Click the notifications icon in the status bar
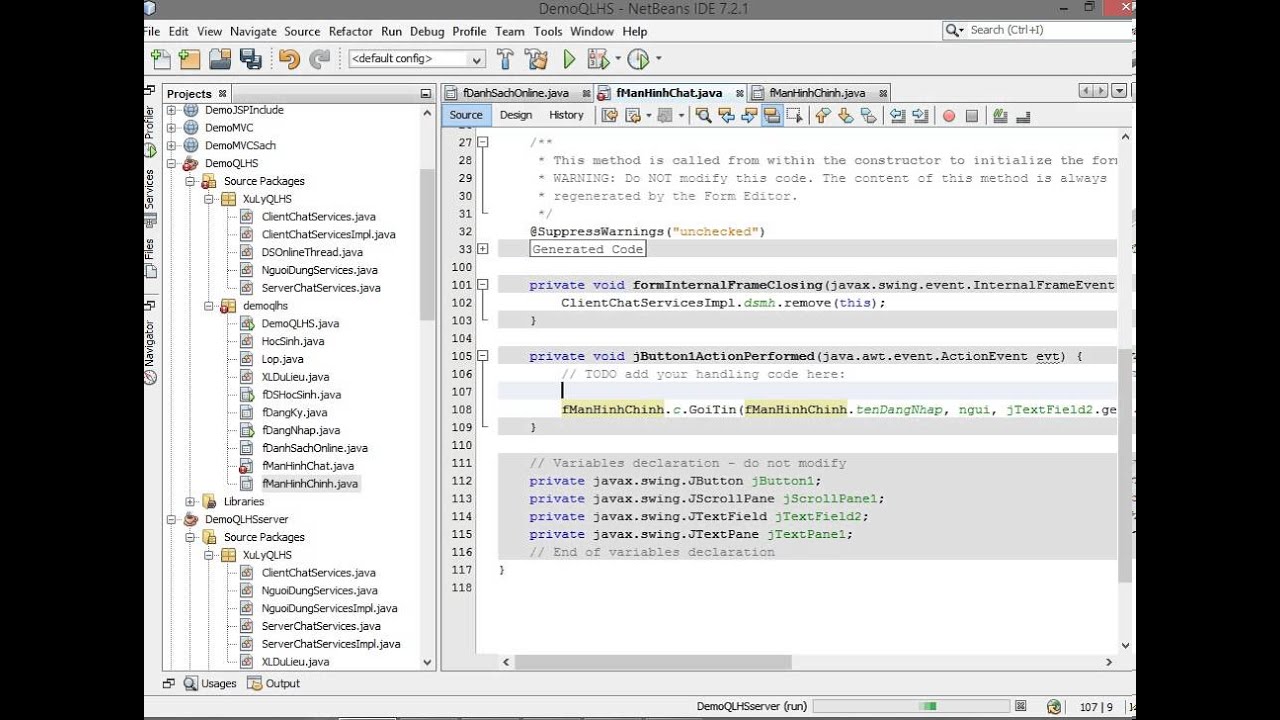This screenshot has width=1280, height=720. click(x=1053, y=707)
